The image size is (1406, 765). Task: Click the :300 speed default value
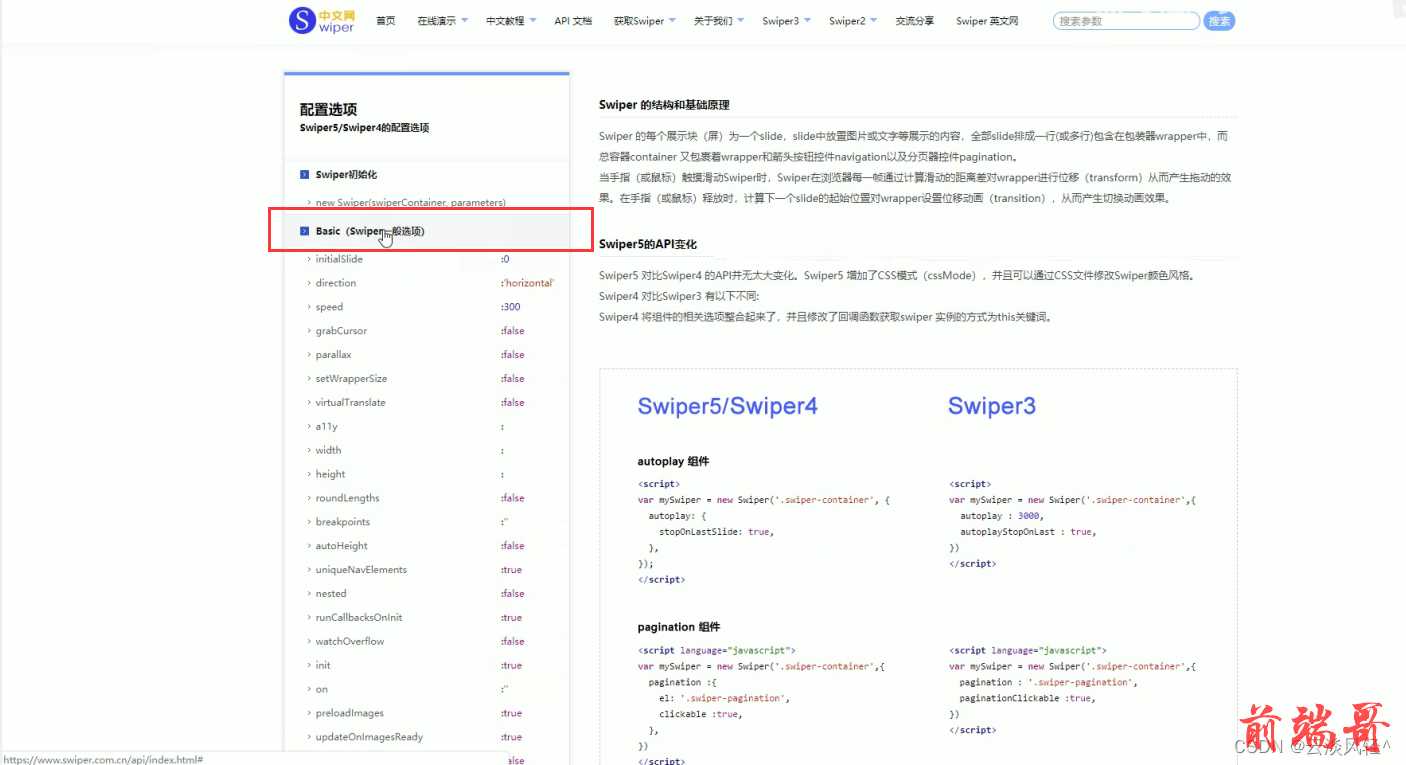(510, 307)
